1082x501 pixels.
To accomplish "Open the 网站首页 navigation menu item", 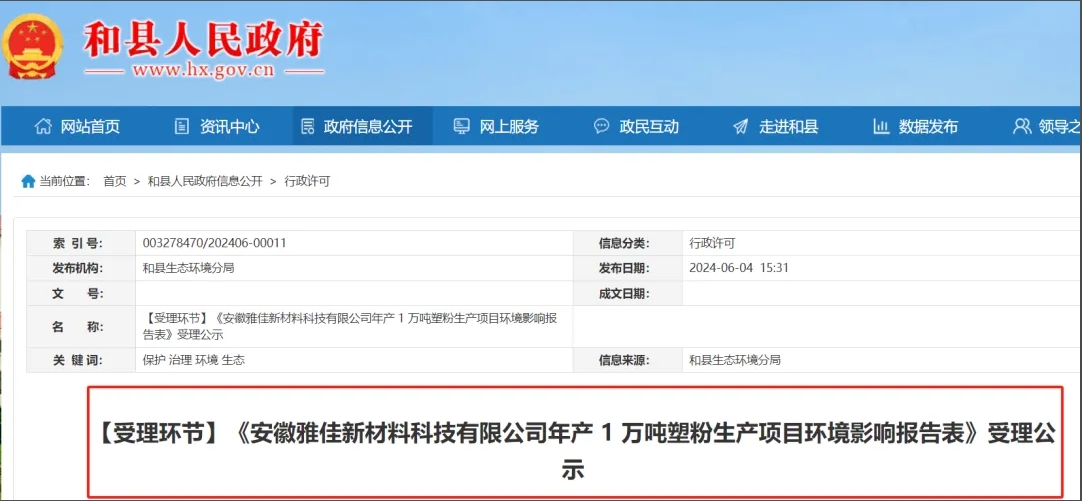I will 90,127.
